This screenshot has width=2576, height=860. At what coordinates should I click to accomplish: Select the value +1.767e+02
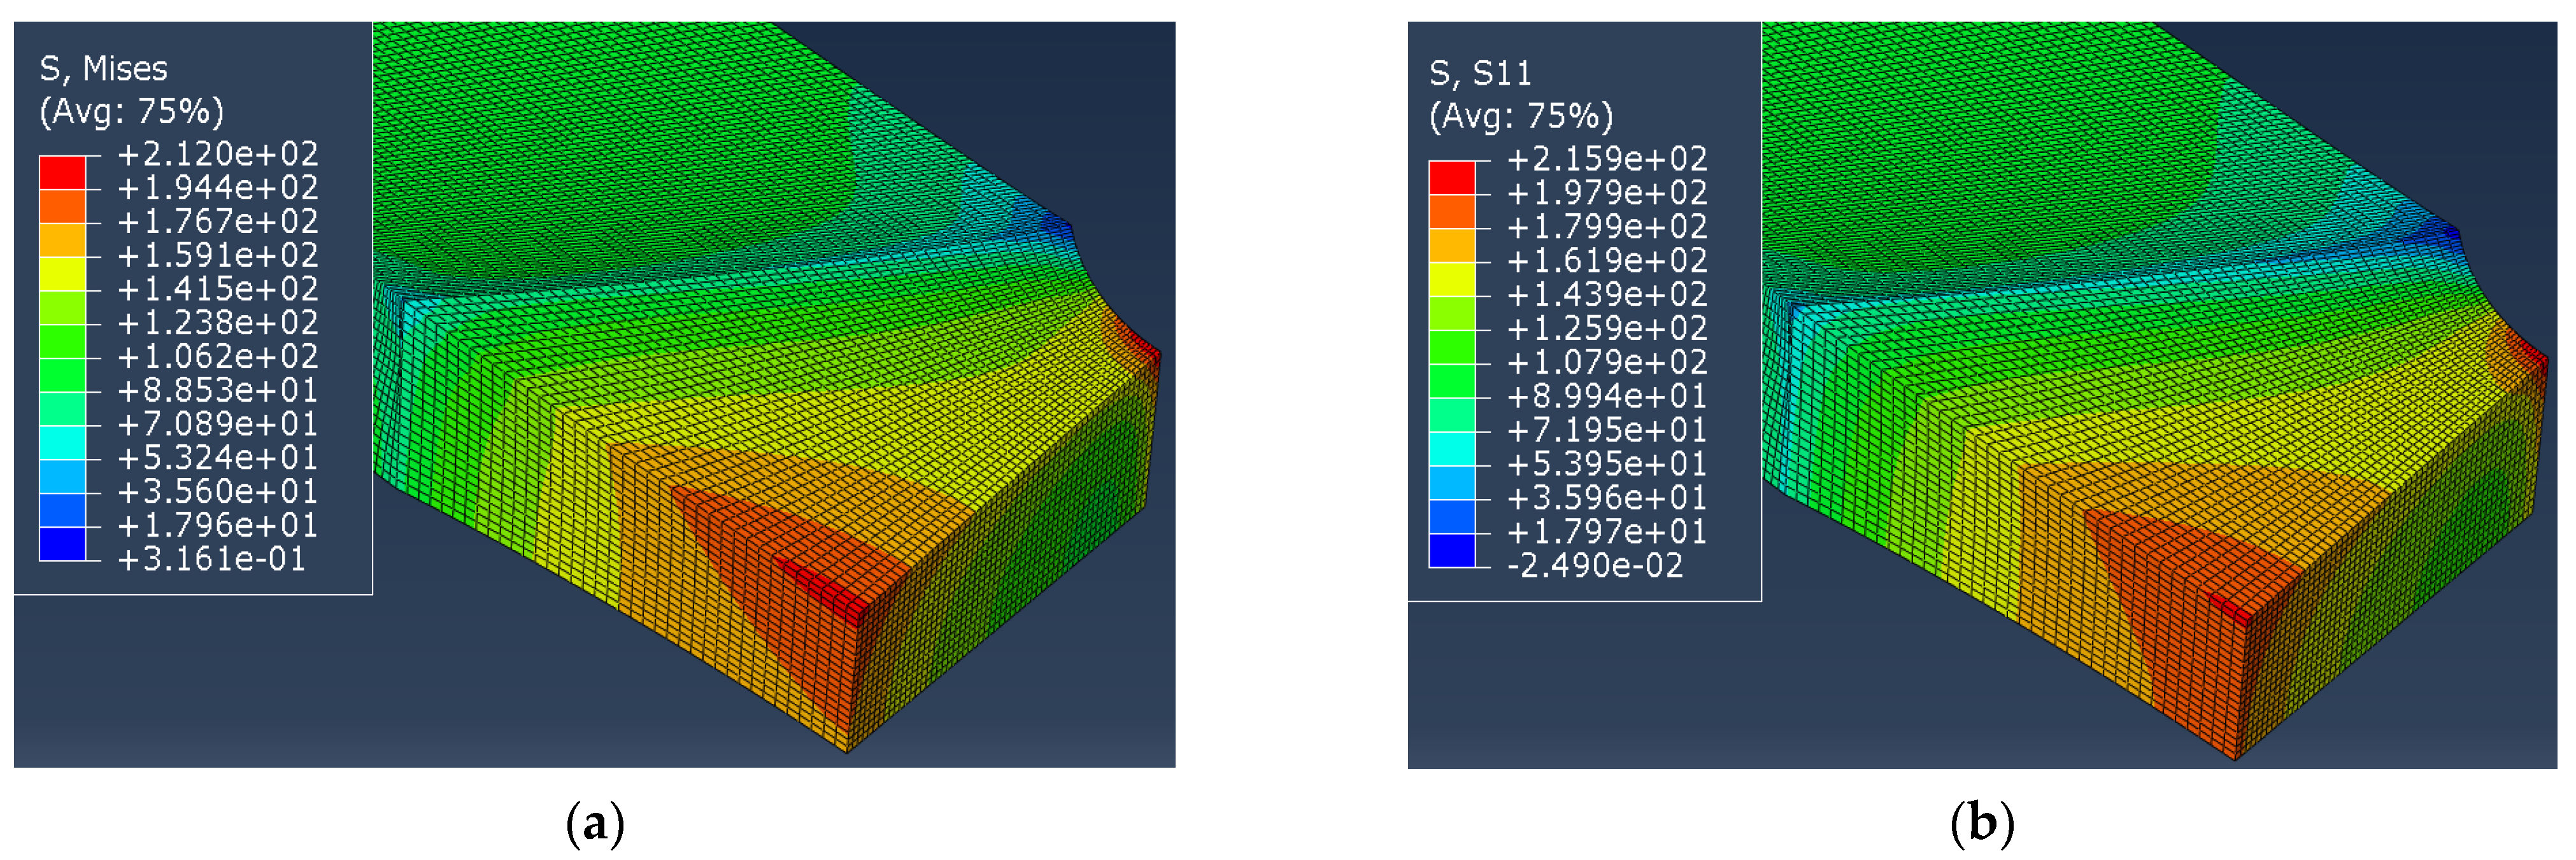[218, 221]
